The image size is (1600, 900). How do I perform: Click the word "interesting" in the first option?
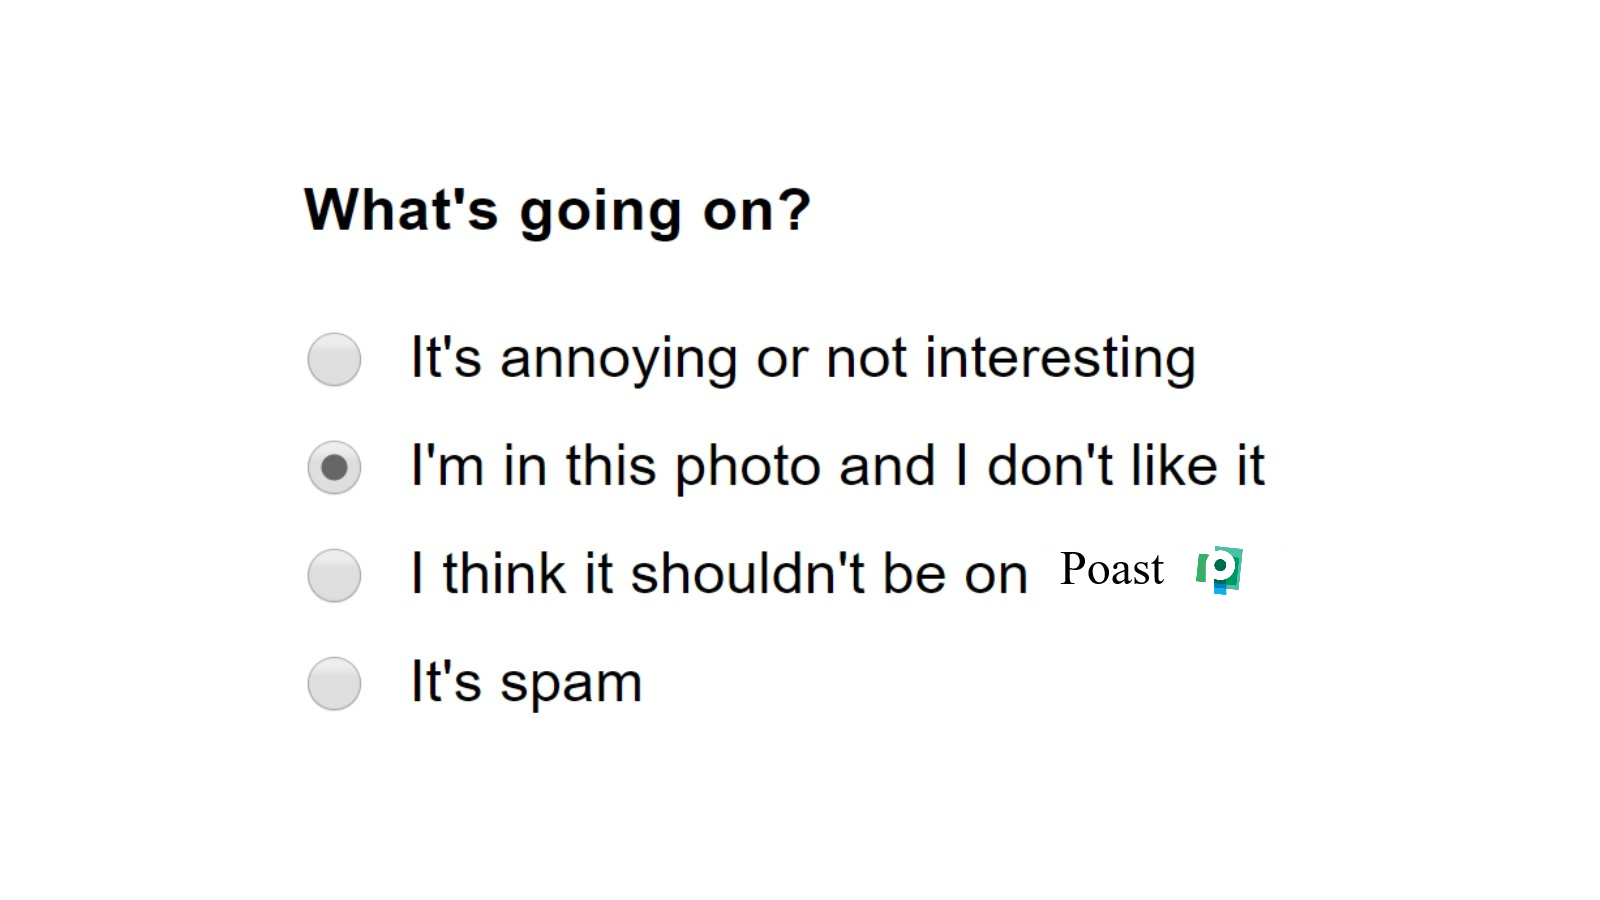[x=1060, y=358]
